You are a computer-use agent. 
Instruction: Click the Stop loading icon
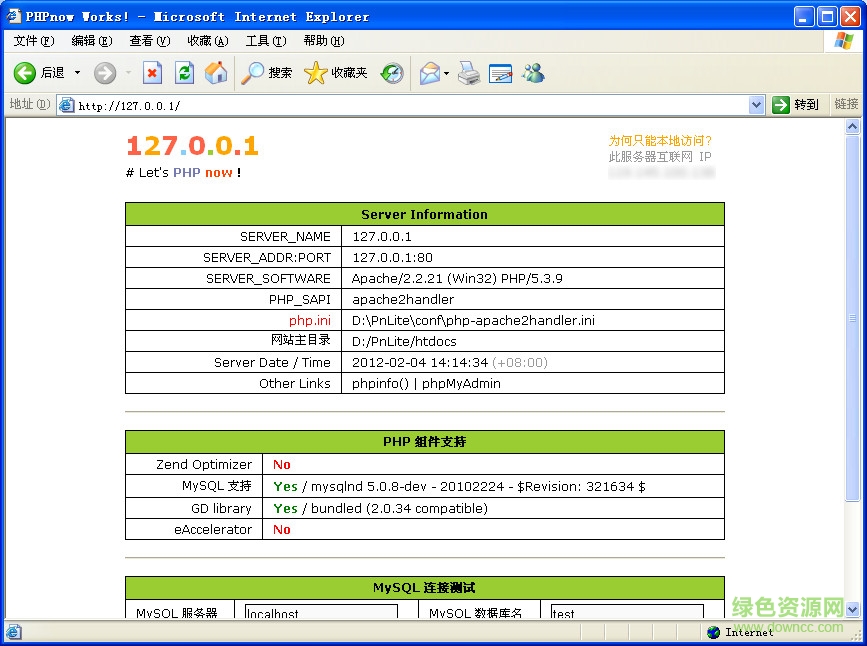click(152, 72)
